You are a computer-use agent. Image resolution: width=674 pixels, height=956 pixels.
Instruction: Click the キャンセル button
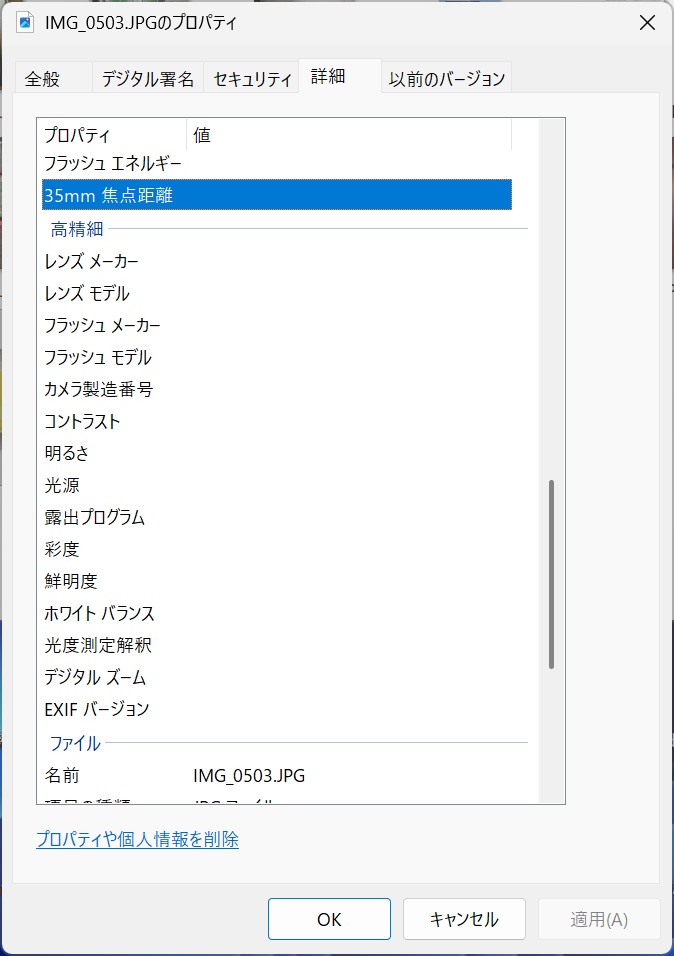(464, 919)
